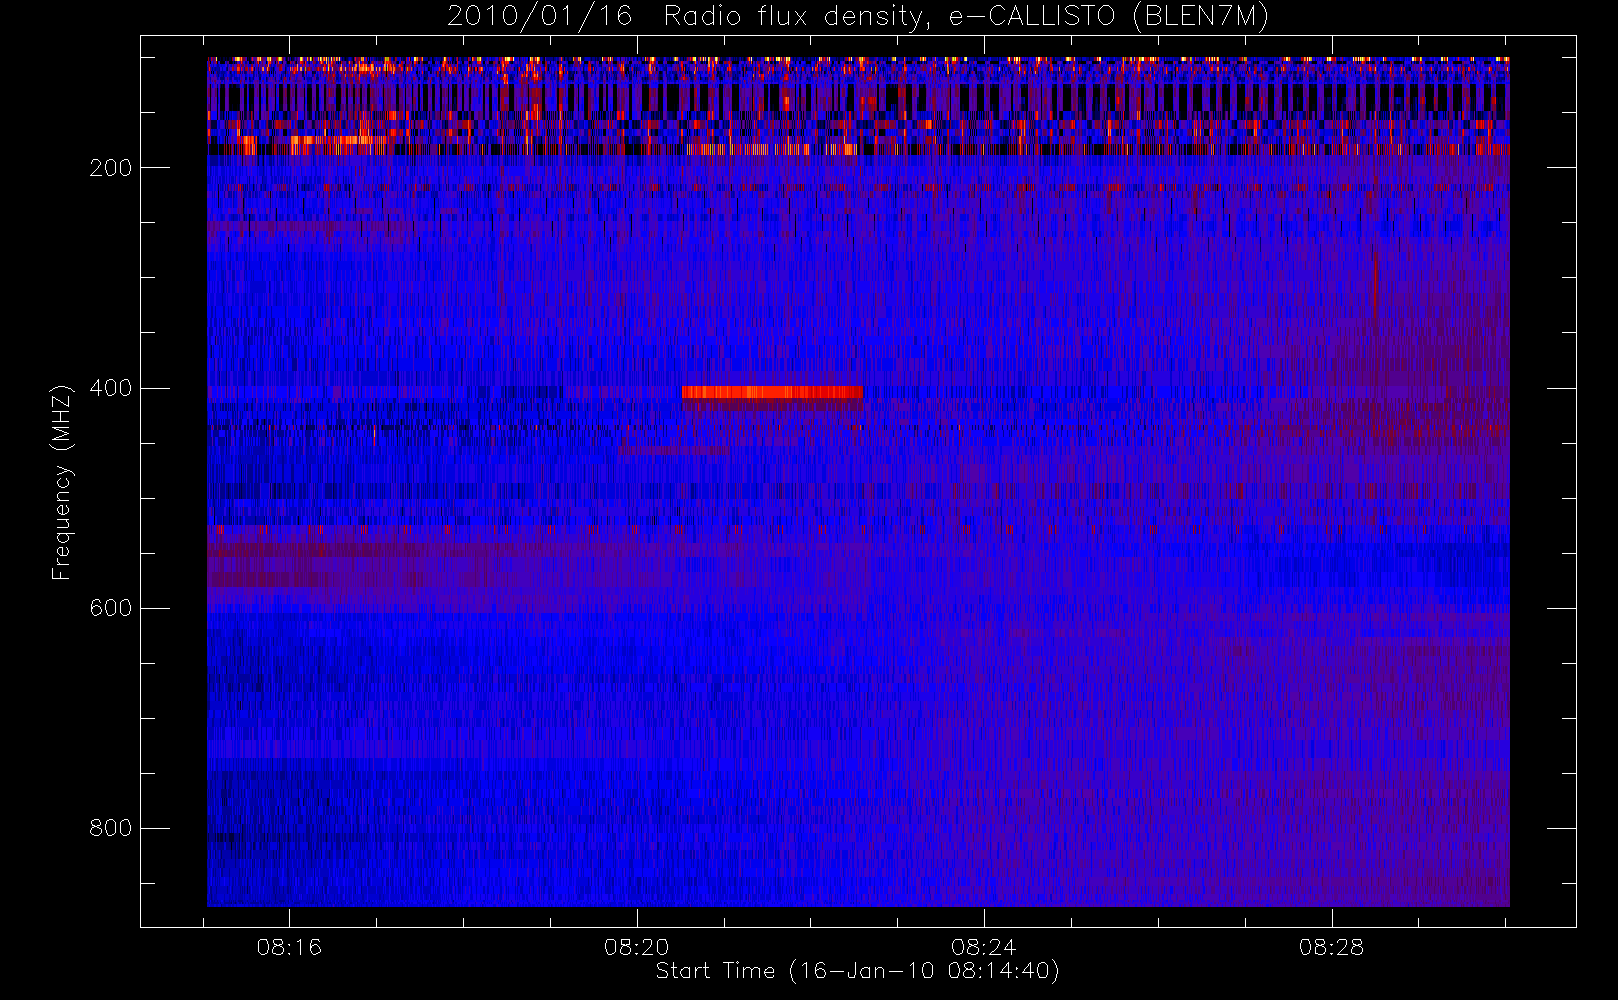Image resolution: width=1618 pixels, height=1000 pixels.
Task: Click the 600 frequency tick label
Action: tap(111, 608)
